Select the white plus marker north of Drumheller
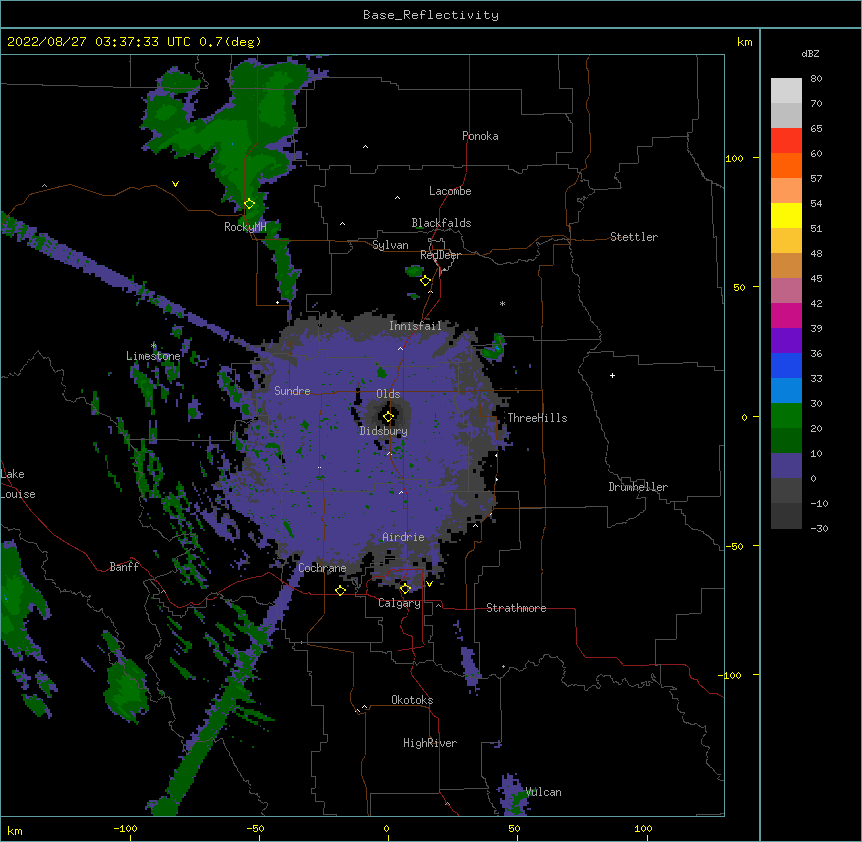 [612, 375]
